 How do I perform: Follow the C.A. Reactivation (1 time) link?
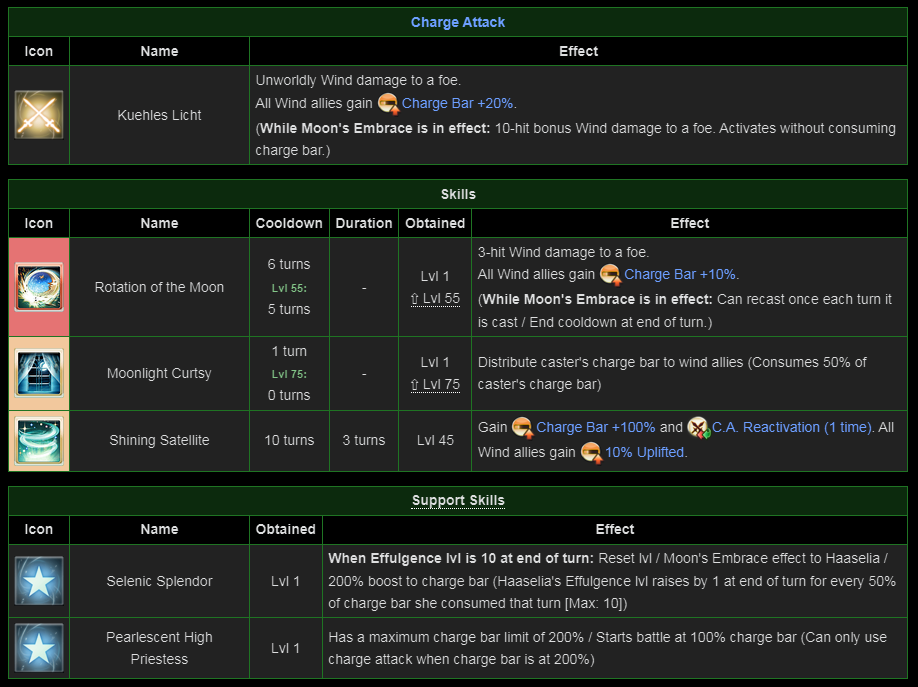tap(791, 427)
